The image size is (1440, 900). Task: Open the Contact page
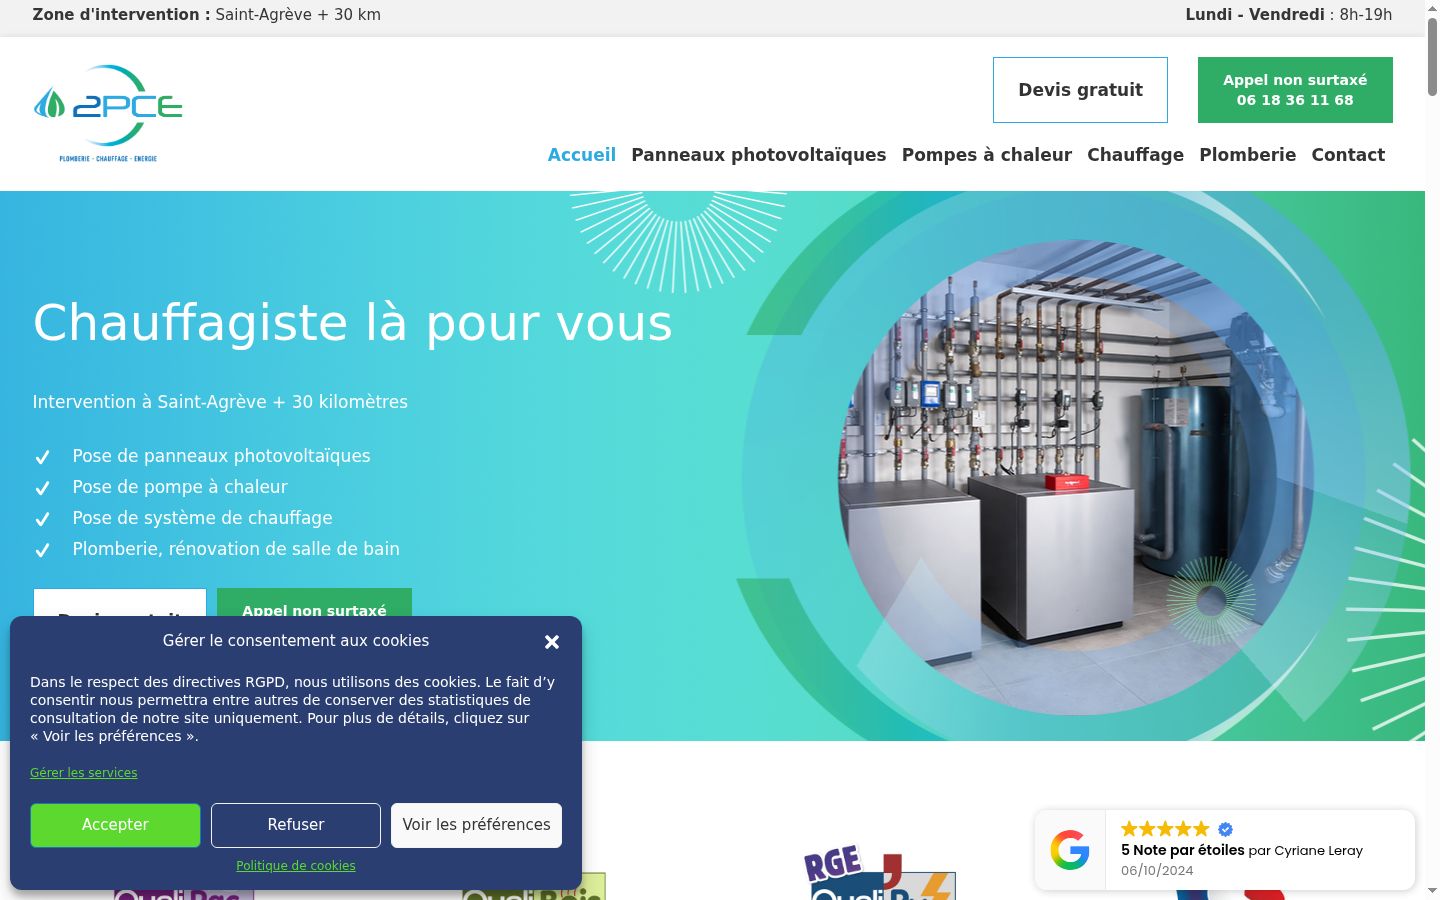pos(1348,155)
